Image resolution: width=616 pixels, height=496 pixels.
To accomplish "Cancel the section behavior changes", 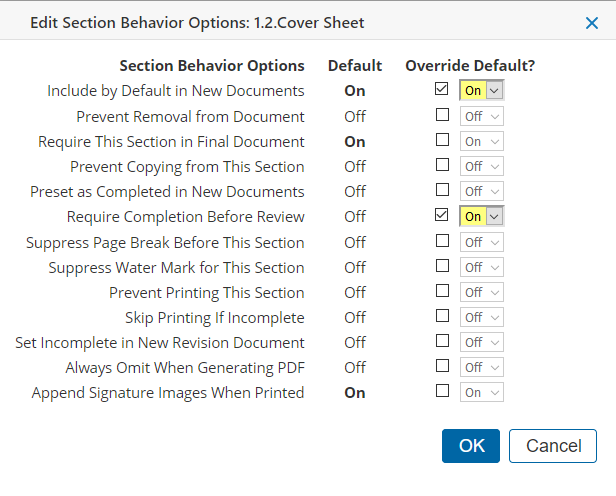I will coord(552,446).
